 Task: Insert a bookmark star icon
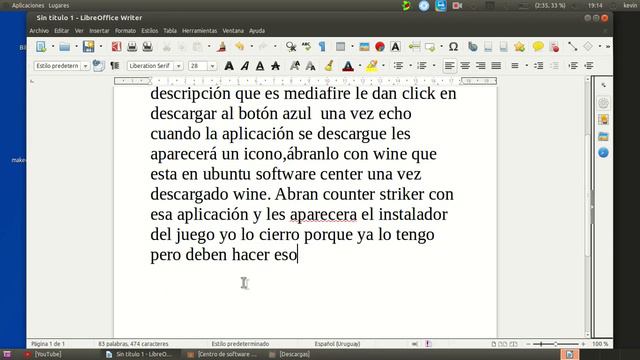coord(519,47)
